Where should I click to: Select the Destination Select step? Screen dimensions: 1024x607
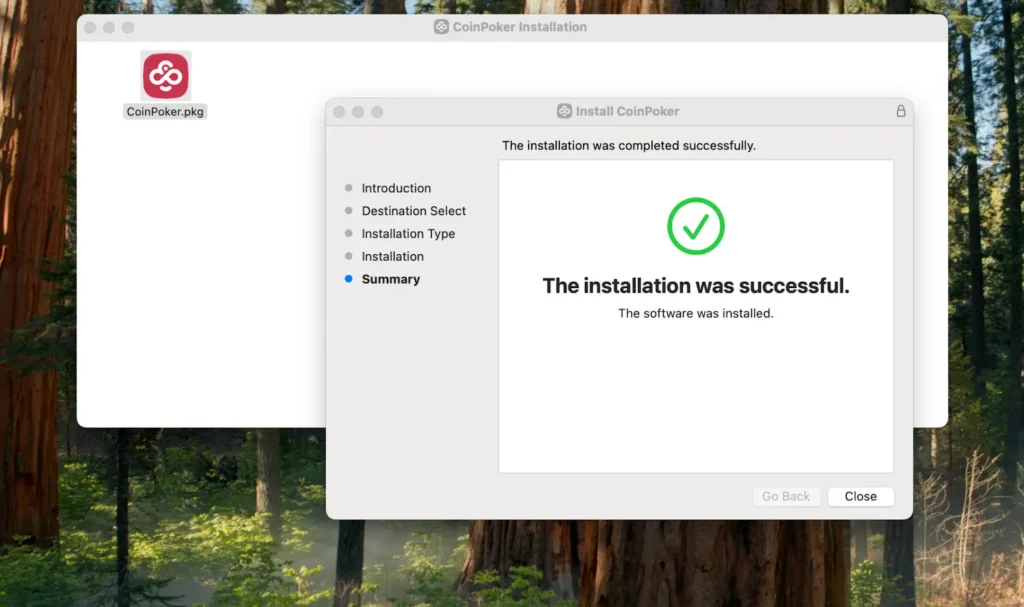tap(413, 211)
